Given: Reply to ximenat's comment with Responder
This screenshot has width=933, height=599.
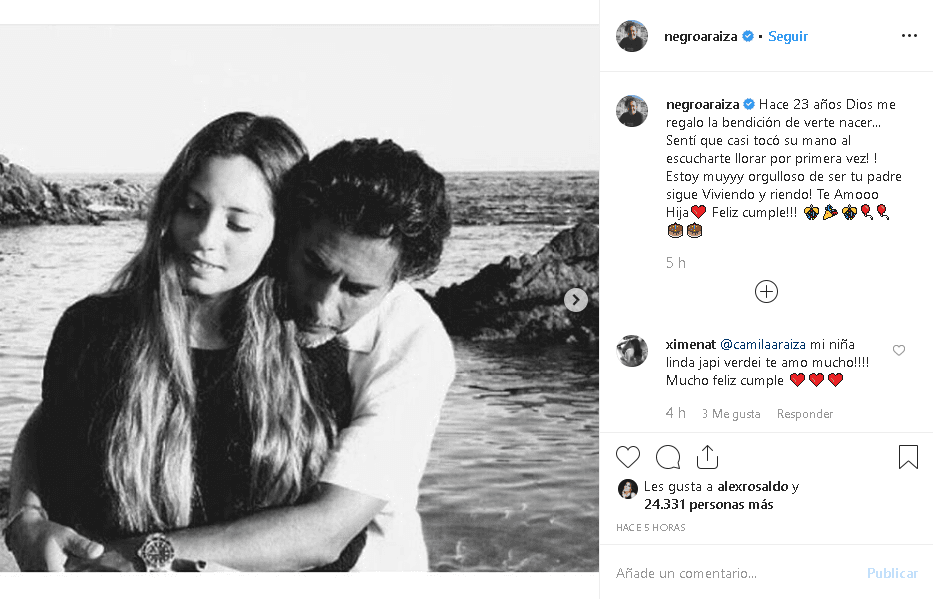Looking at the screenshot, I should pyautogui.click(x=805, y=414).
